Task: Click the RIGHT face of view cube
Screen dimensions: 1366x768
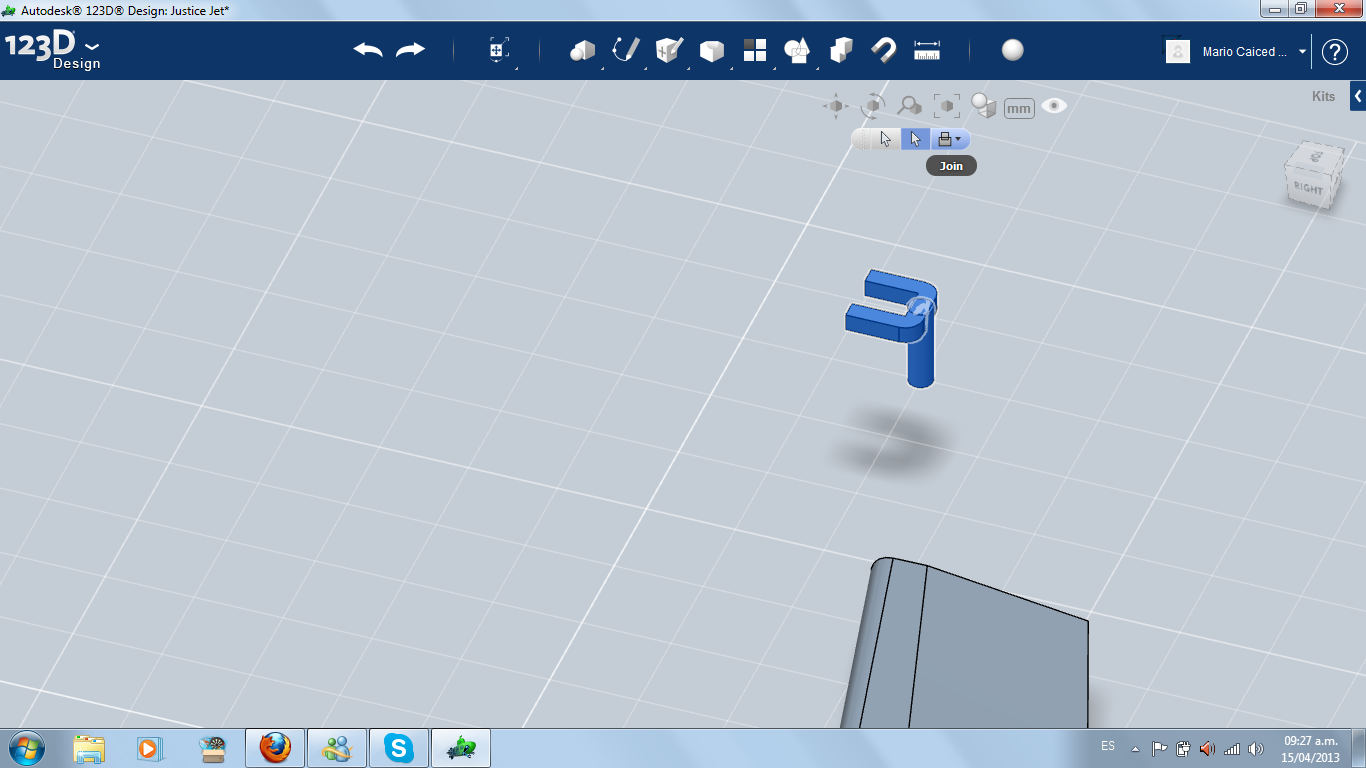Action: (x=1307, y=189)
